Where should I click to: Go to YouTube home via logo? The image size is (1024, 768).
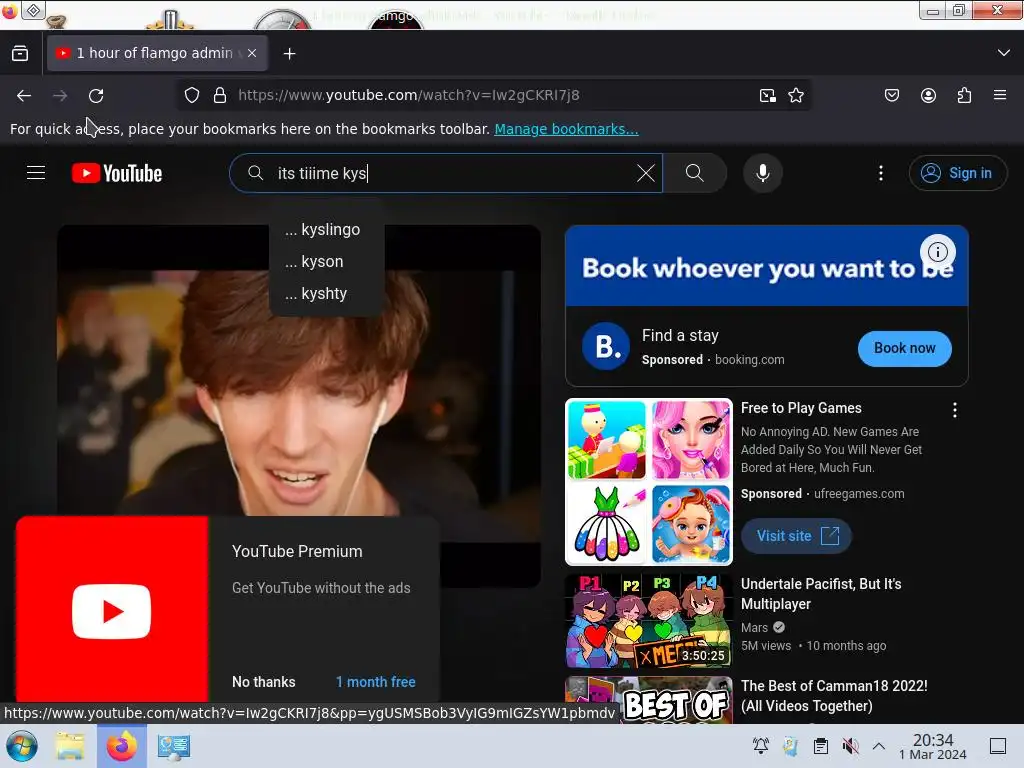point(117,173)
